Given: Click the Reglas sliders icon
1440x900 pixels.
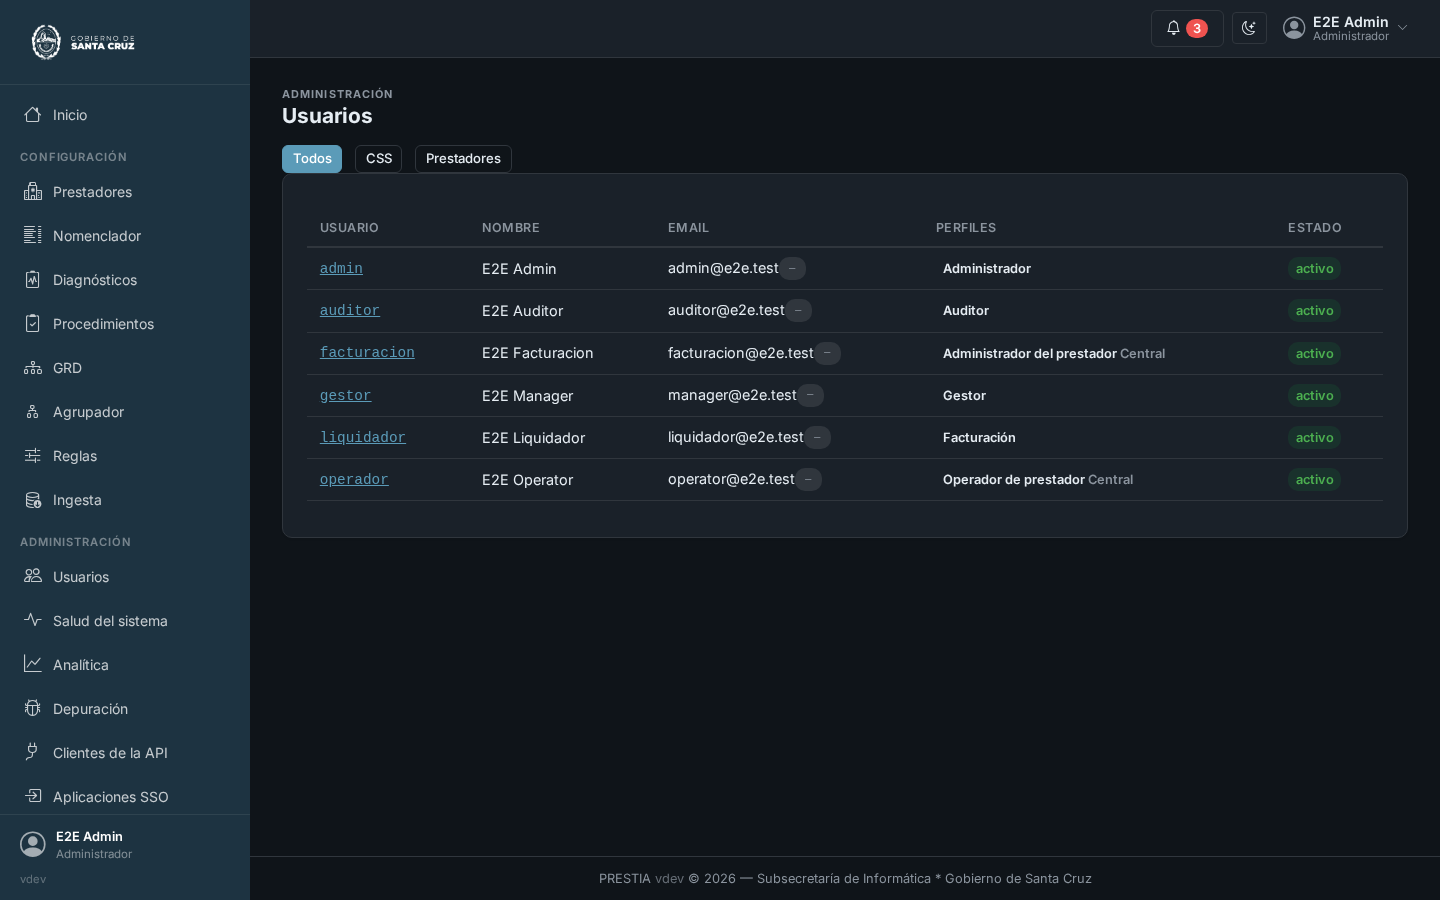Looking at the screenshot, I should coord(33,456).
